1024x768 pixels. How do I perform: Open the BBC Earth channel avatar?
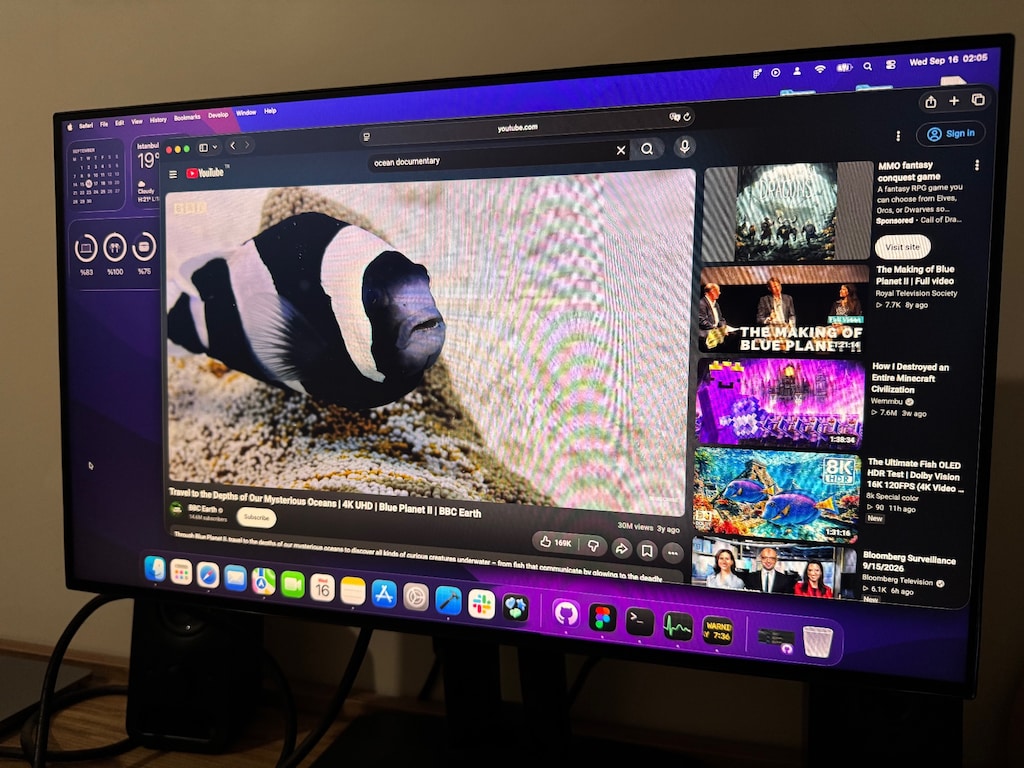[176, 509]
